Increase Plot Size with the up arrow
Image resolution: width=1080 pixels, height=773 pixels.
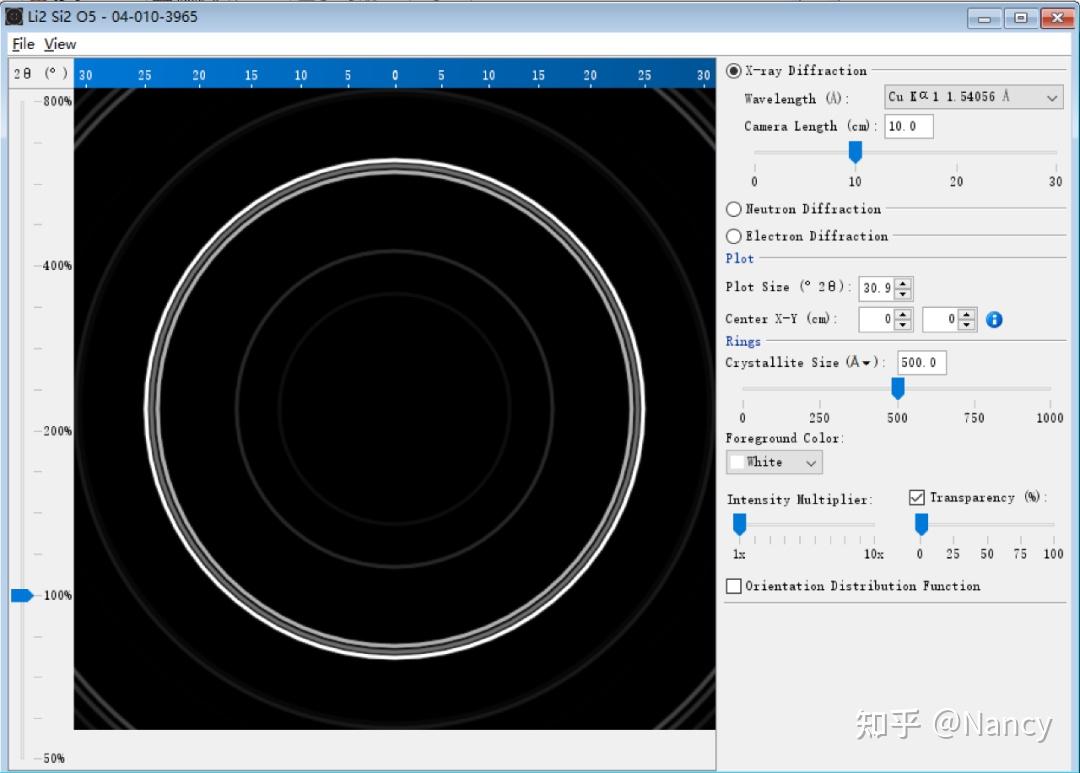[x=903, y=283]
